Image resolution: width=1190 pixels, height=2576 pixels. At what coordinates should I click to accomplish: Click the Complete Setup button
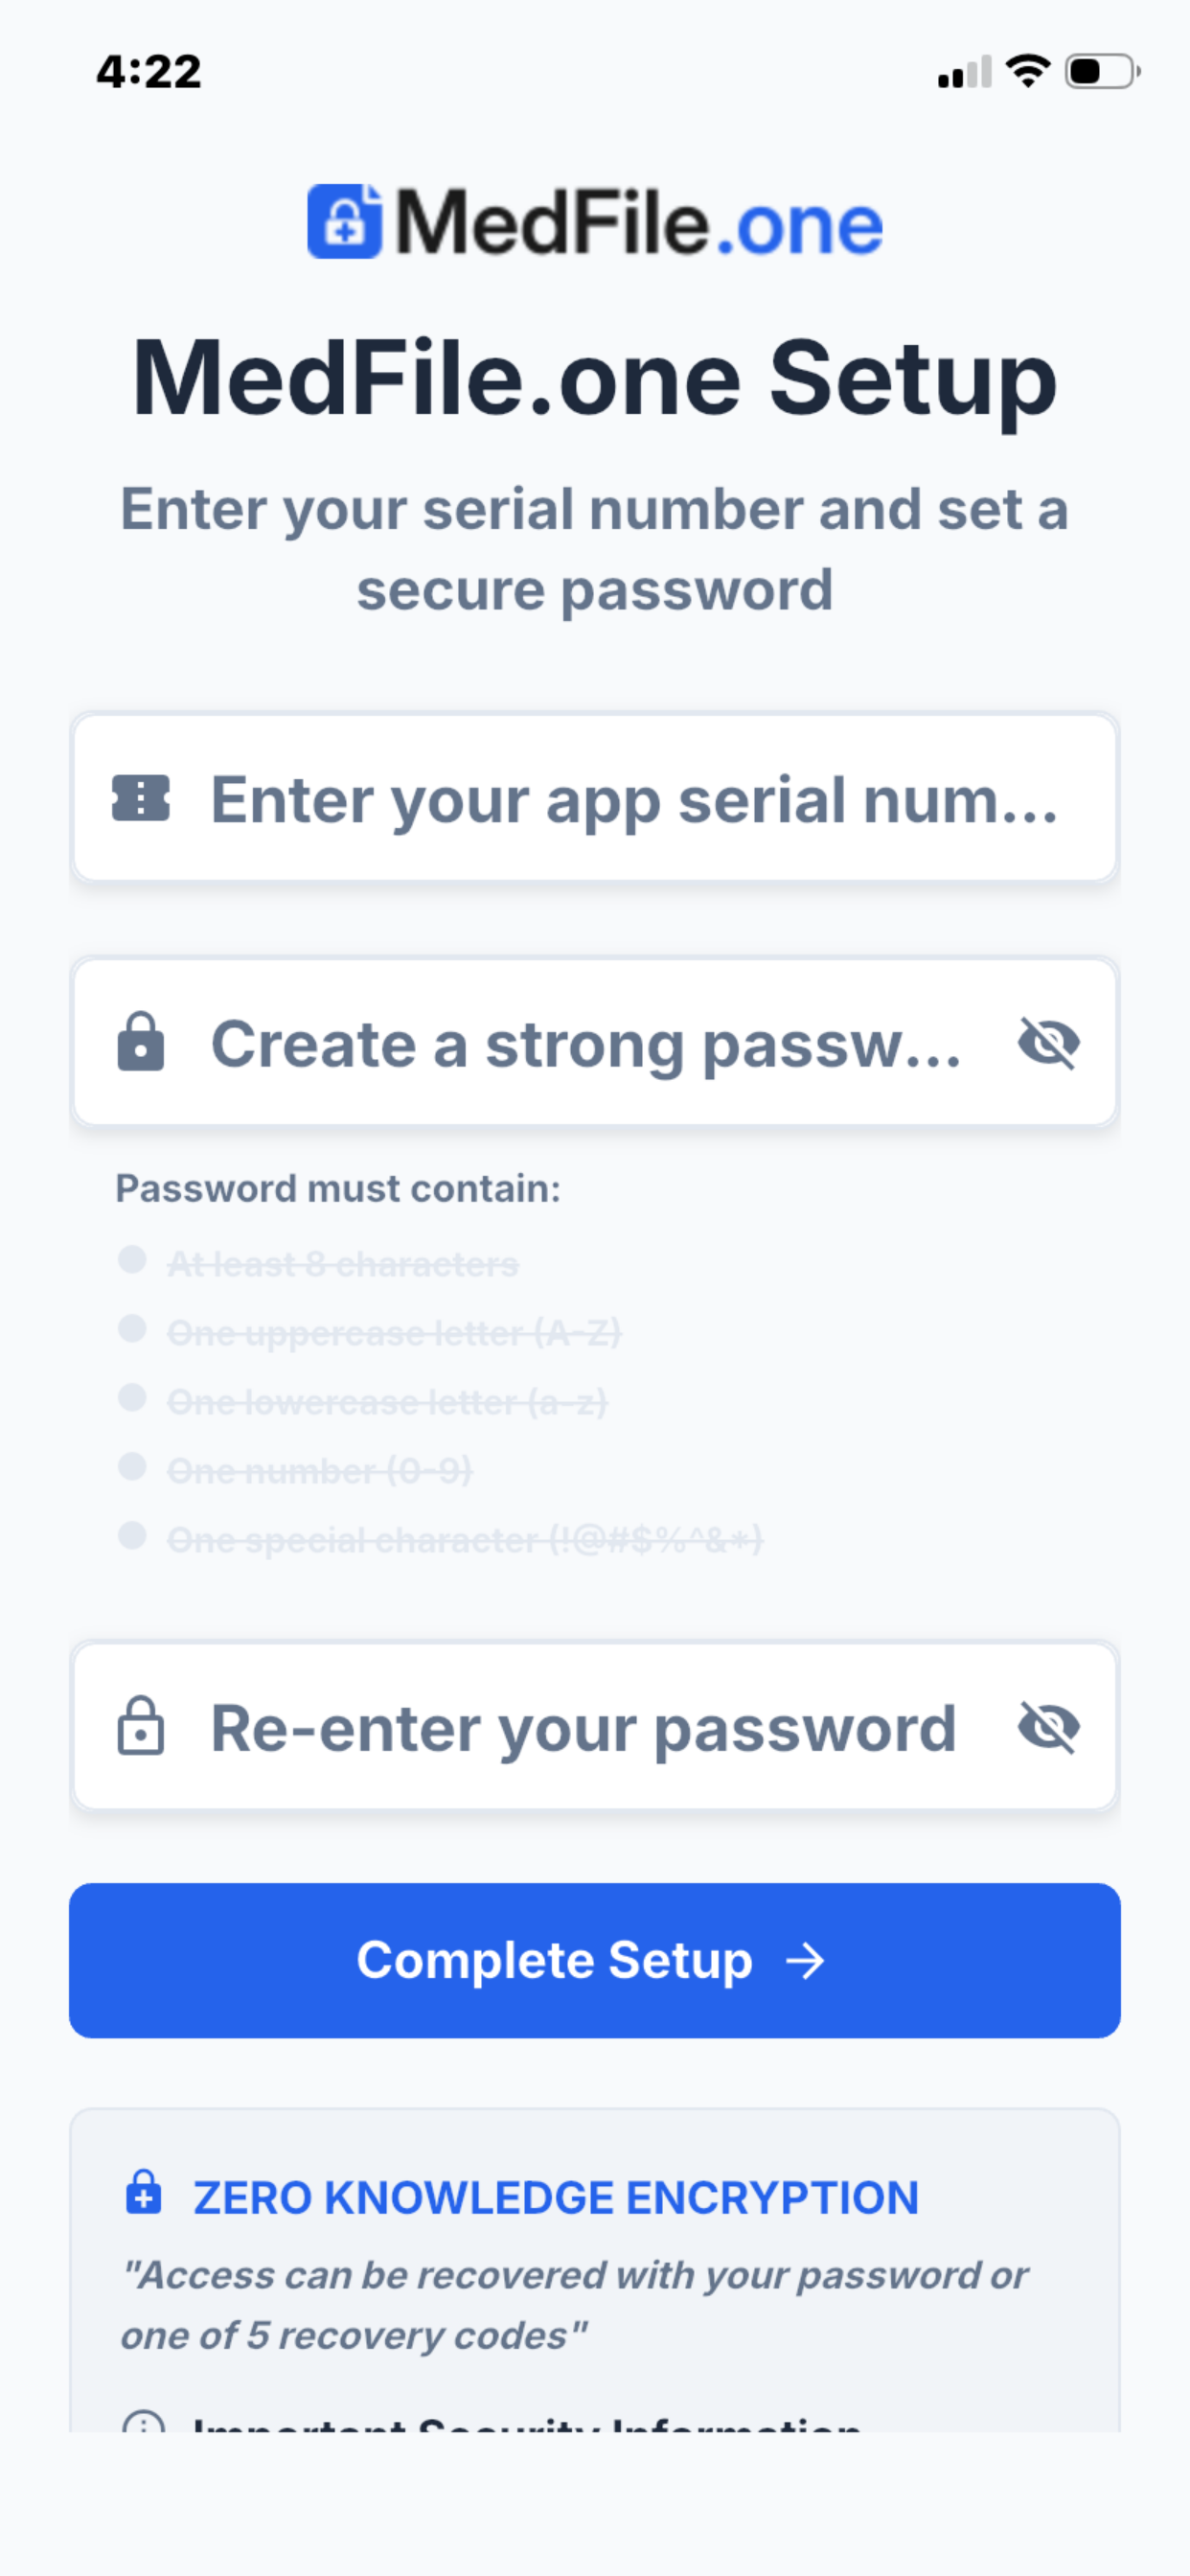(x=595, y=1961)
